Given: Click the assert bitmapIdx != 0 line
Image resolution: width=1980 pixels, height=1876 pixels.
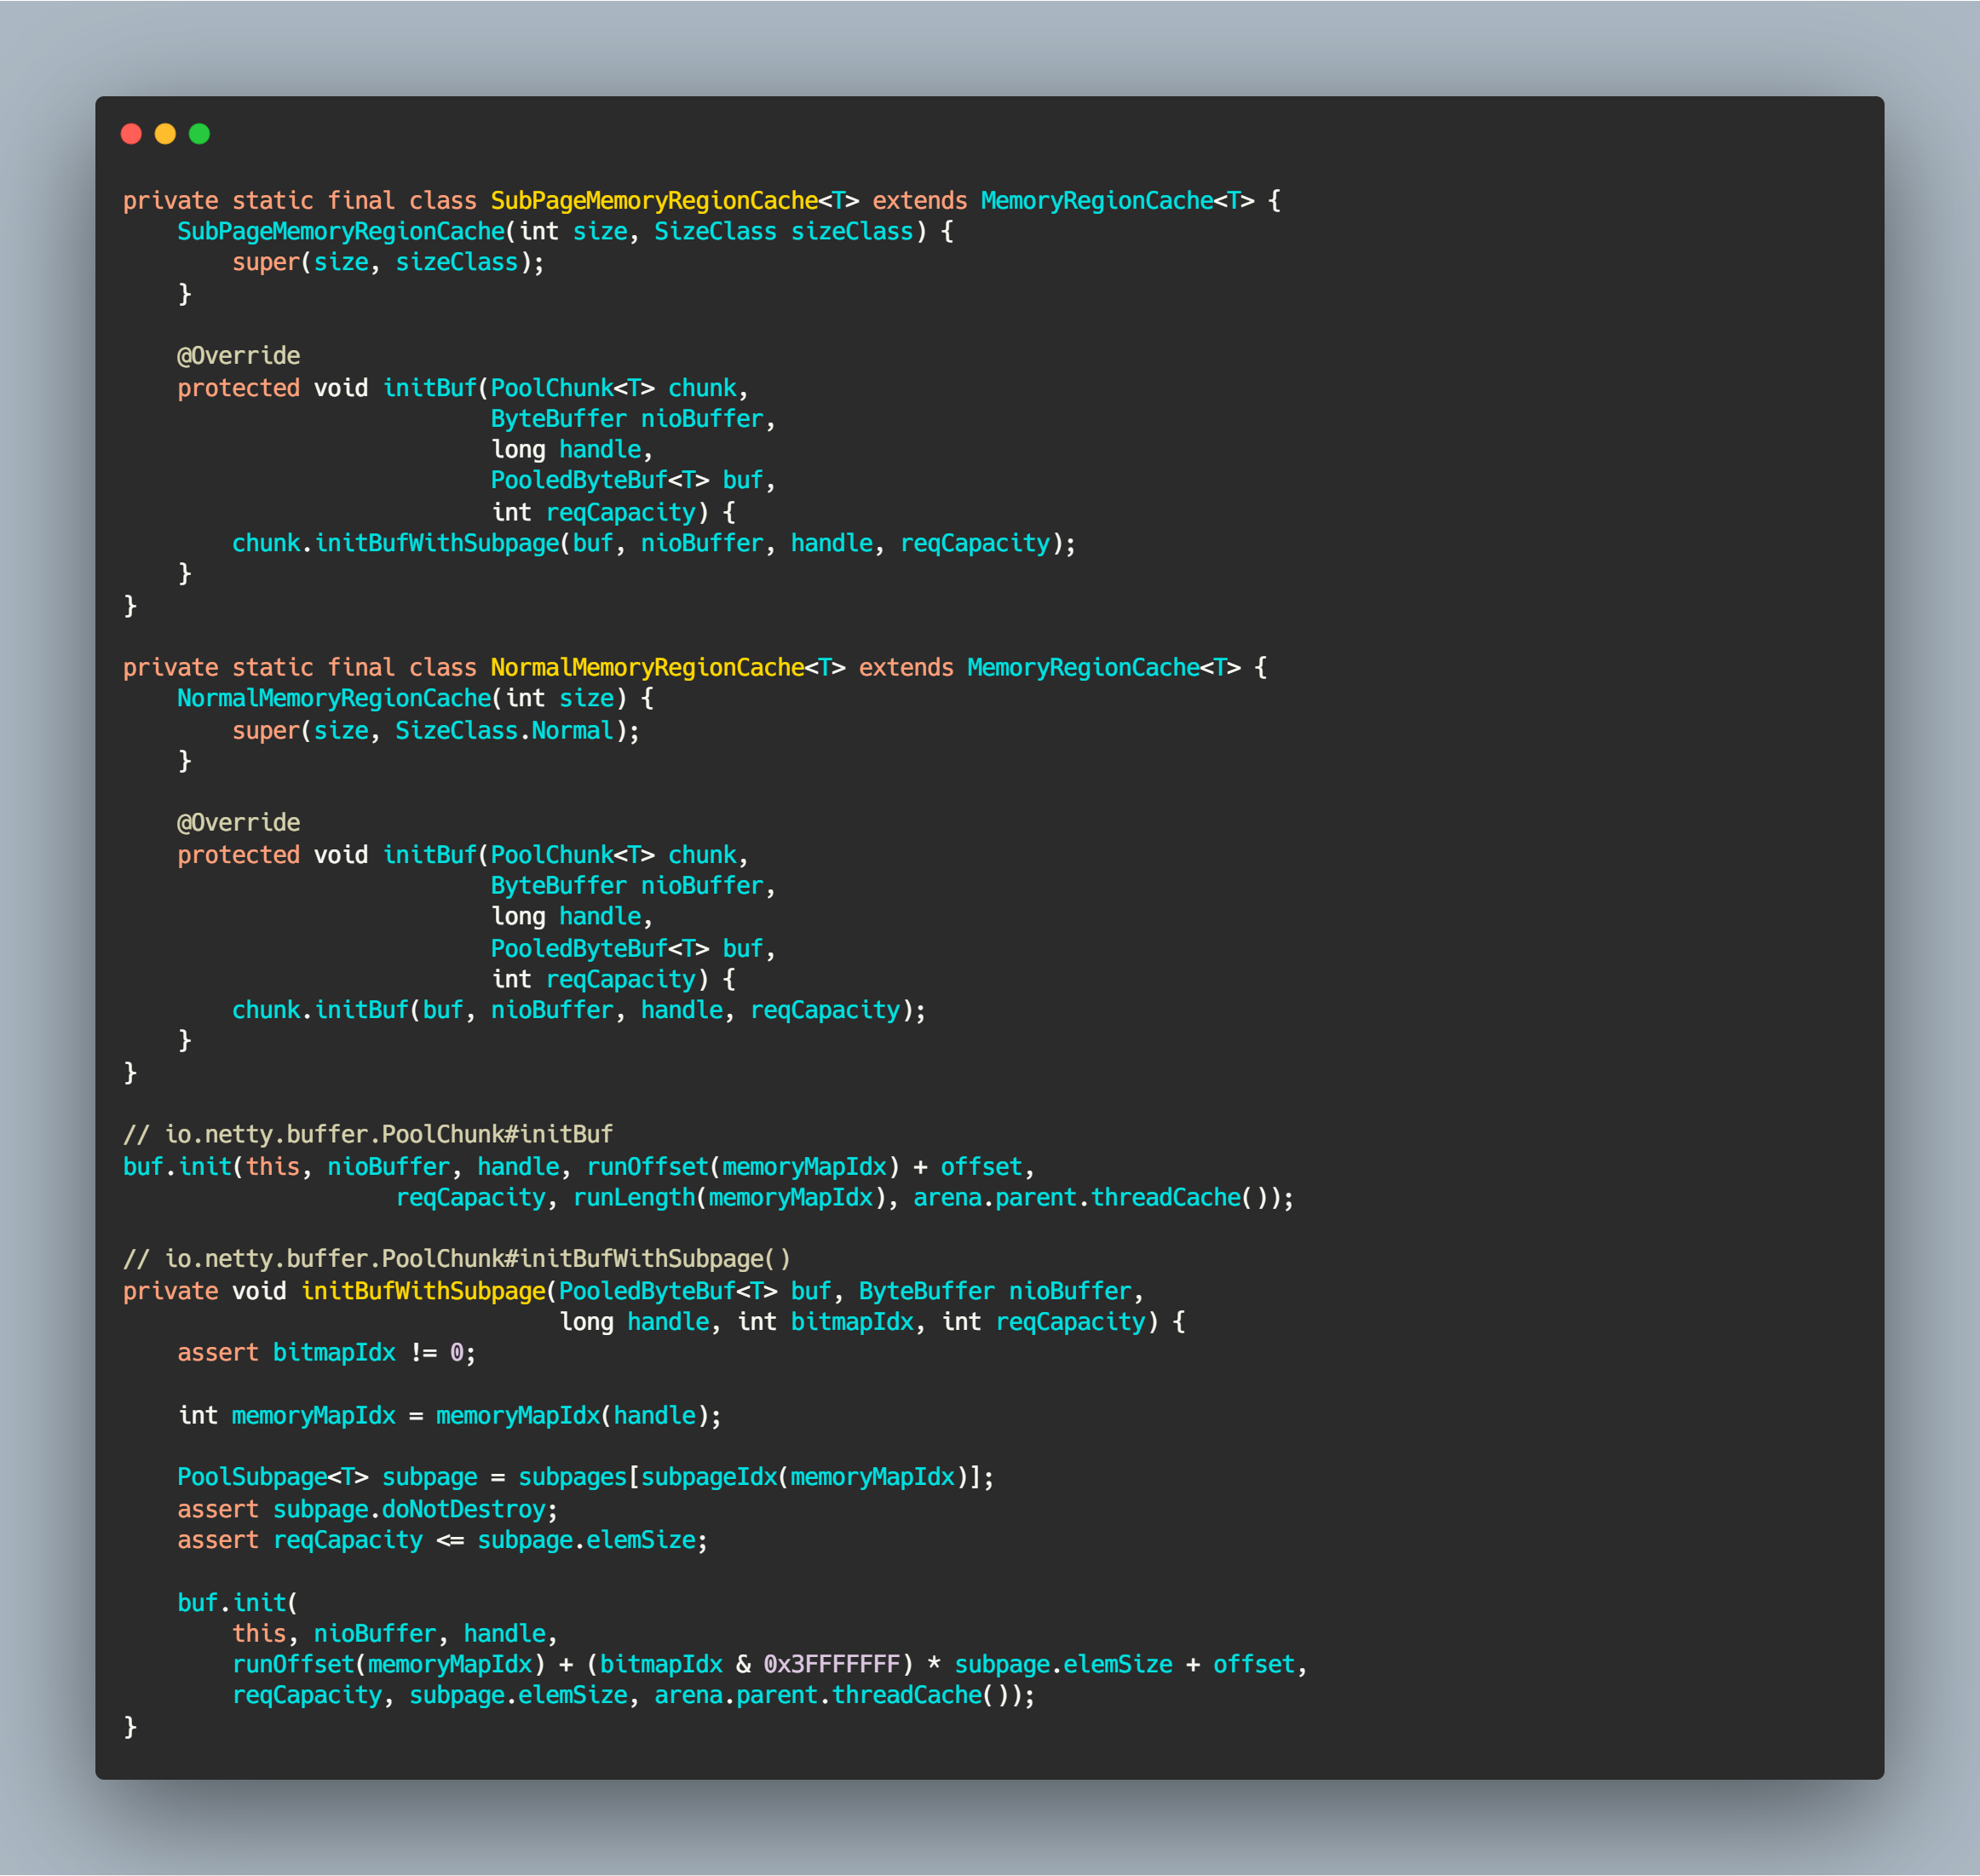Looking at the screenshot, I should [x=326, y=1353].
